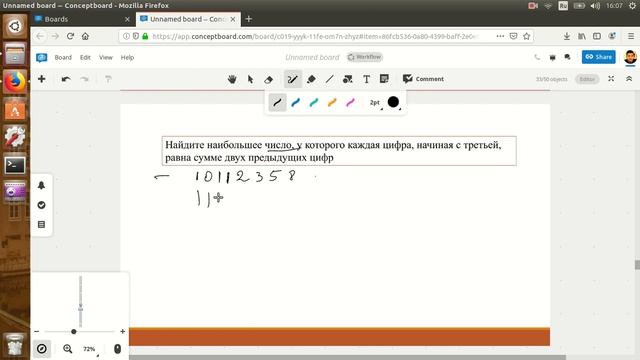Open the Firefox downloads arrow
The height and width of the screenshot is (360, 640).
(x=567, y=36)
